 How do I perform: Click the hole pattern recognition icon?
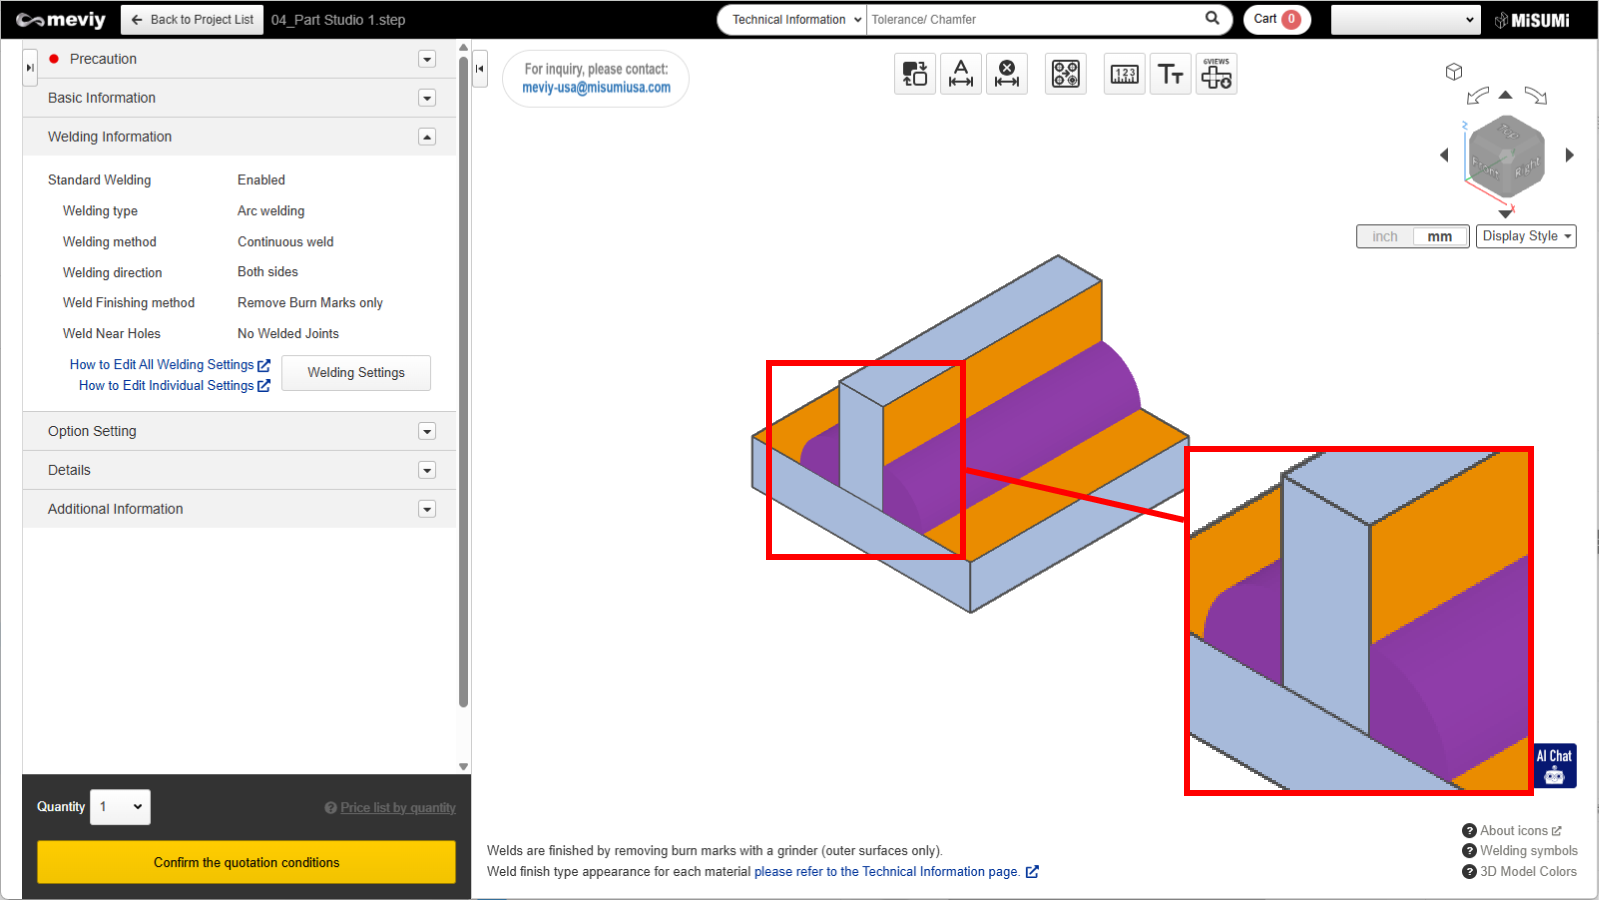pos(1066,74)
